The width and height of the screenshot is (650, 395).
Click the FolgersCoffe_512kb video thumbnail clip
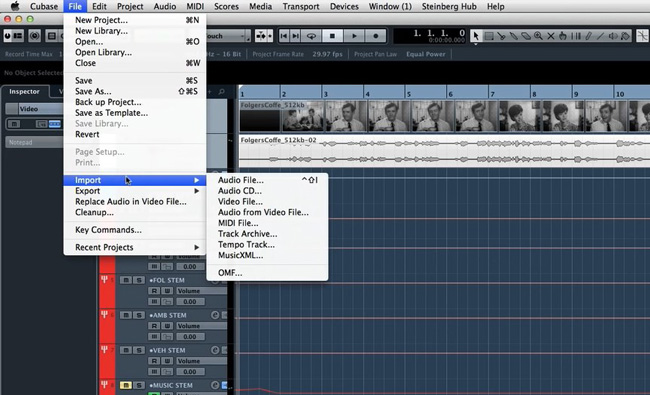click(444, 116)
